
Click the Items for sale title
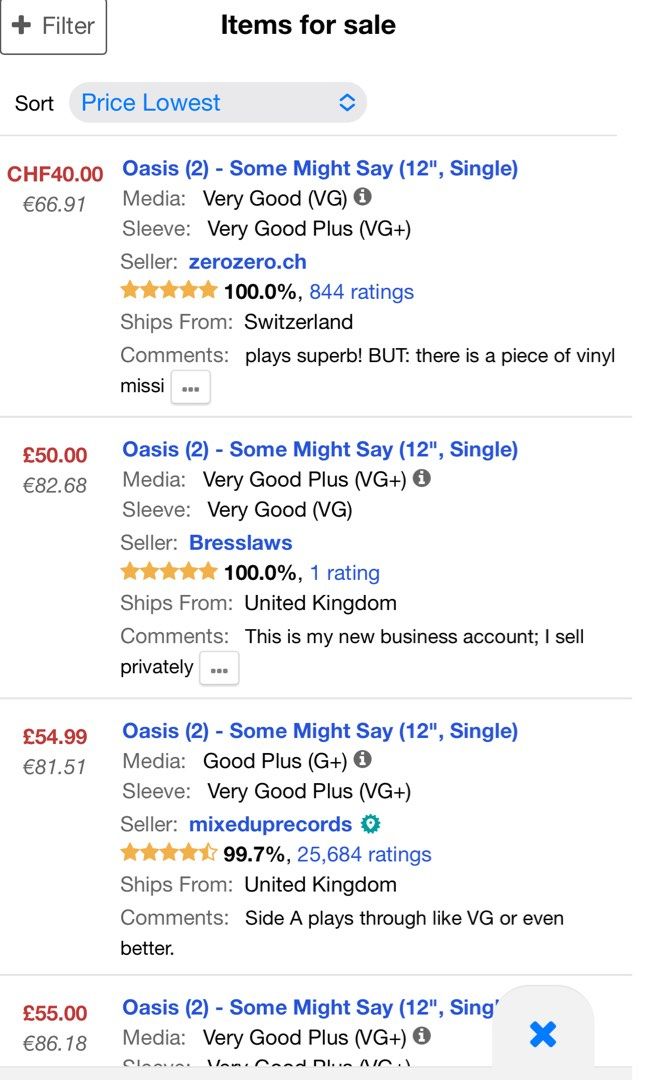(x=308, y=24)
